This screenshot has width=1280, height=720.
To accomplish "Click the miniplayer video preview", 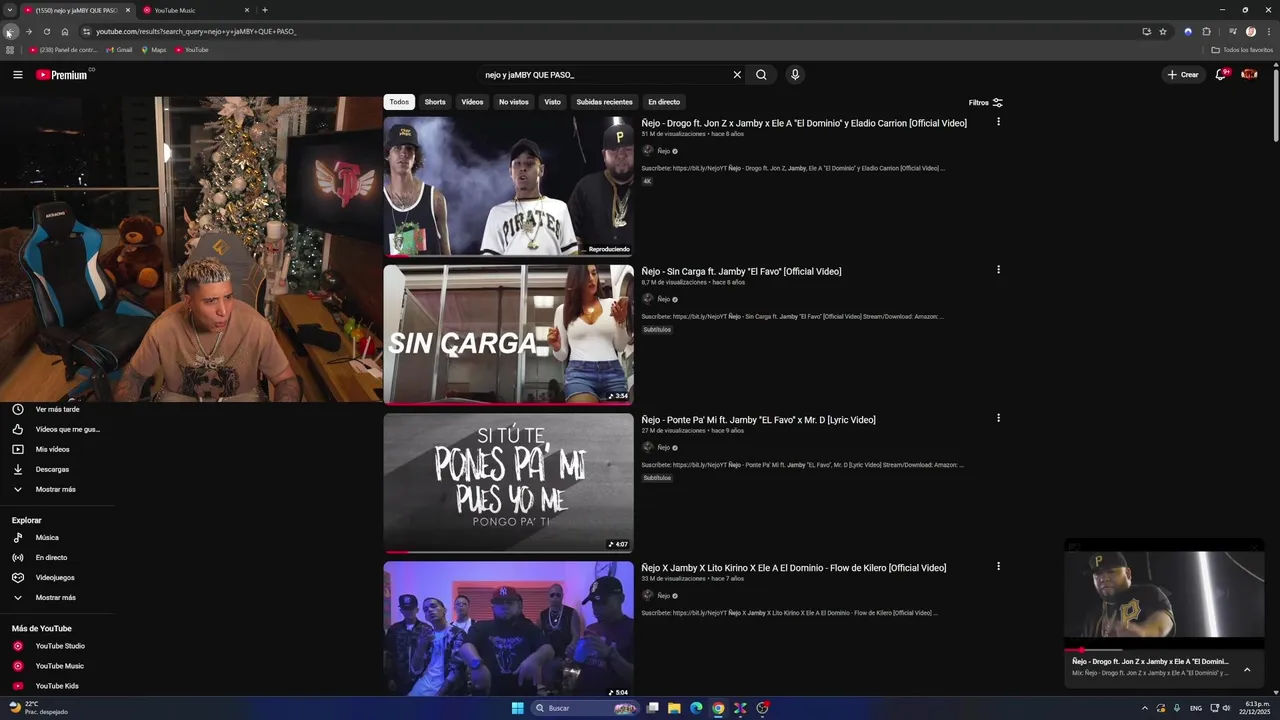I will pyautogui.click(x=1164, y=594).
